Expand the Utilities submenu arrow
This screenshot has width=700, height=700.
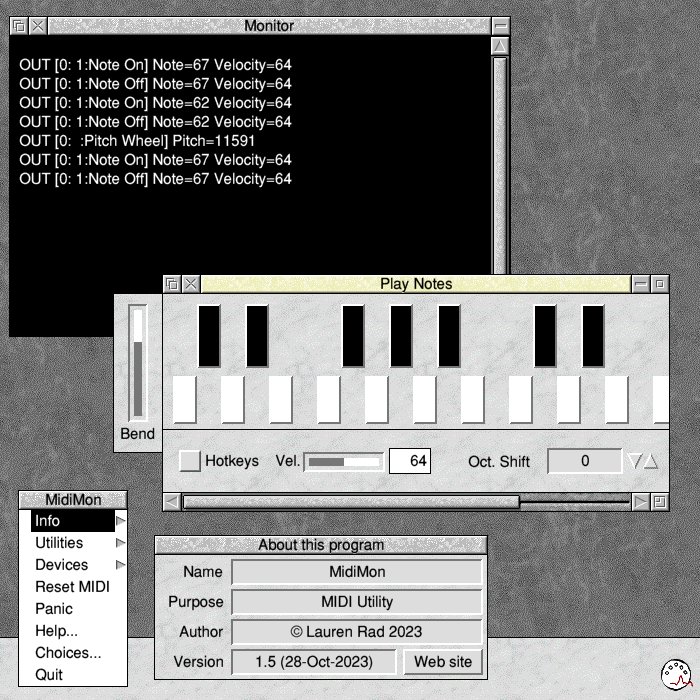120,543
